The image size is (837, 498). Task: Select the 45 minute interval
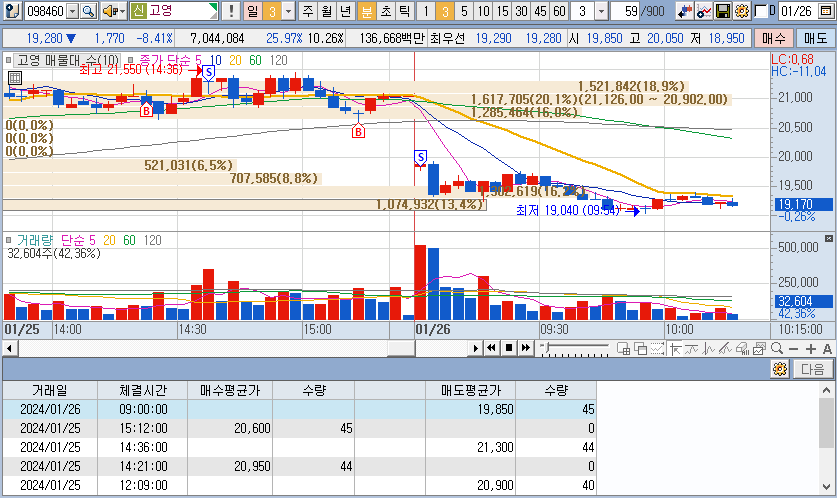(x=540, y=11)
